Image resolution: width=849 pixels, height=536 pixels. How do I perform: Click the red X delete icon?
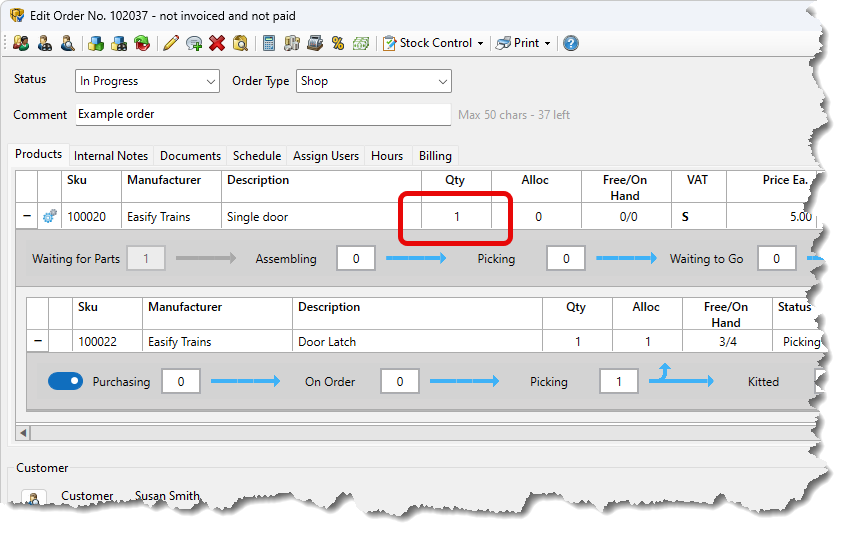[217, 43]
